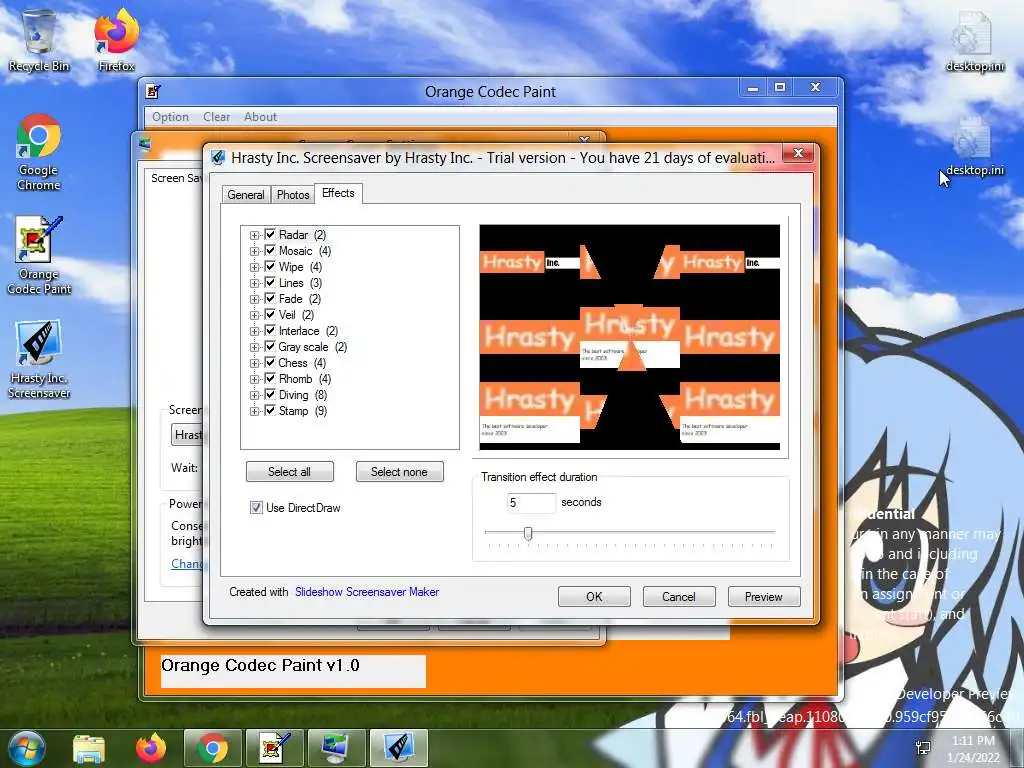This screenshot has width=1024, height=768.
Task: Click the Preview button
Action: point(763,596)
